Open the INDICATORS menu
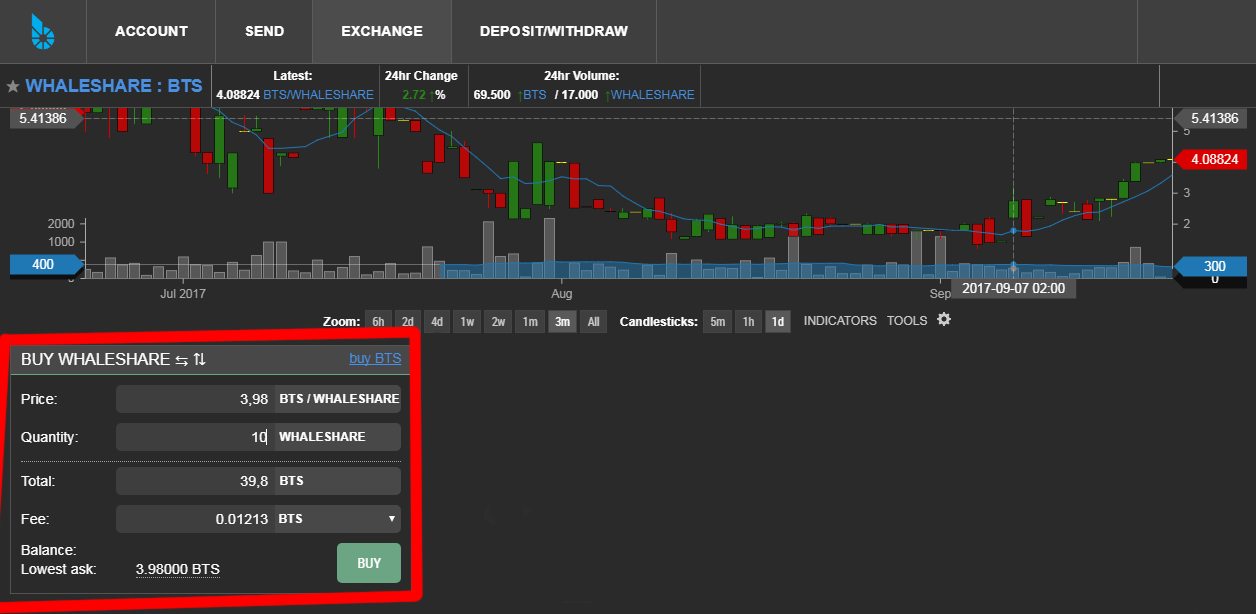Viewport: 1256px width, 614px height. coord(840,321)
